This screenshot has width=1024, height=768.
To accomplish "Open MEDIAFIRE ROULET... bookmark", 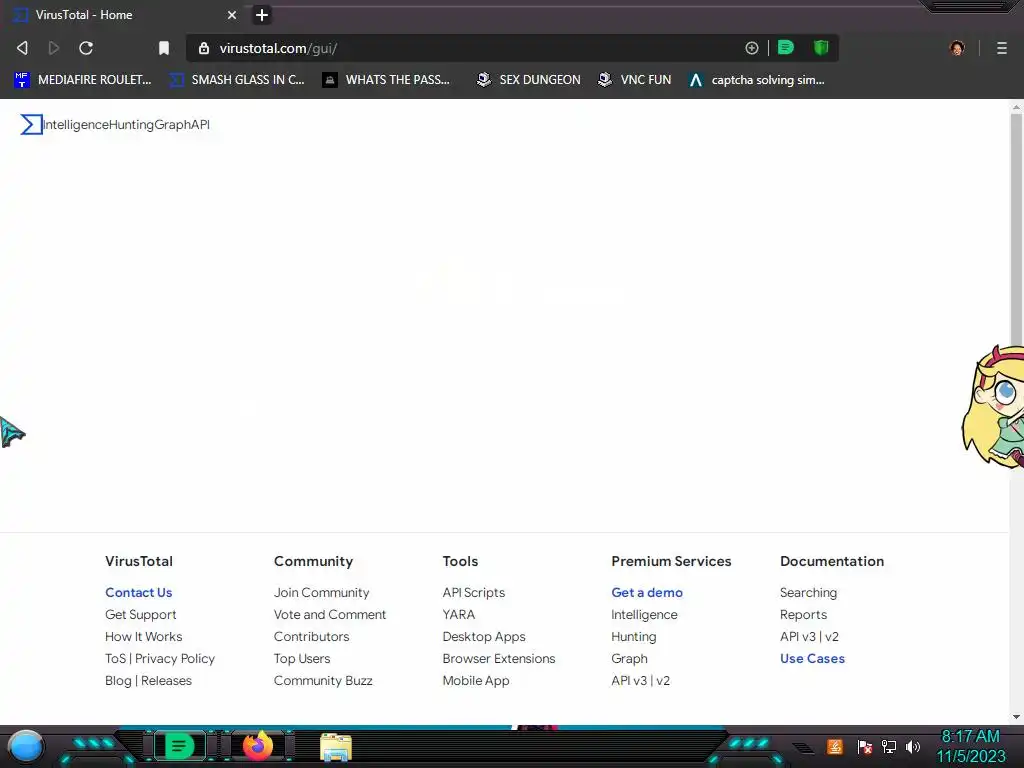I will (83, 80).
